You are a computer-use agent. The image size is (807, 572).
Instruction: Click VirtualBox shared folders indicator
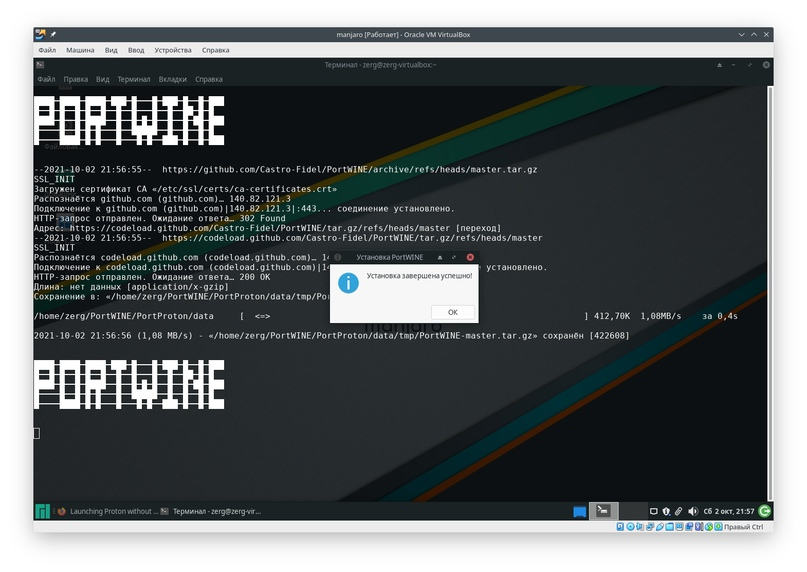(670, 527)
